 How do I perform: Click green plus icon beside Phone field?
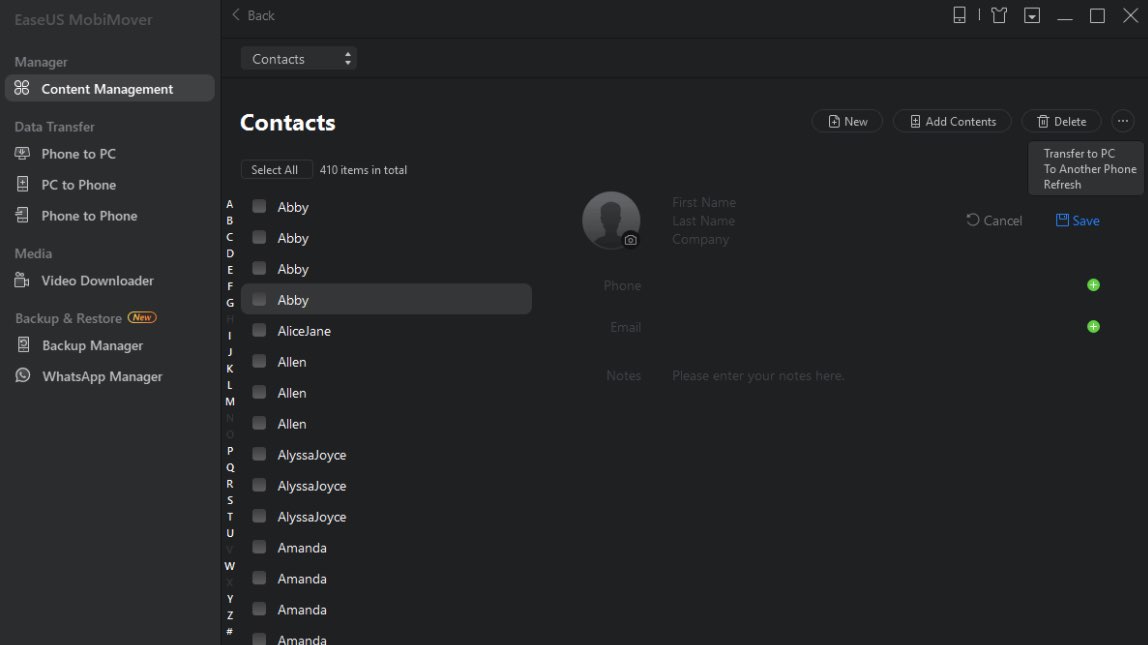coord(1093,285)
